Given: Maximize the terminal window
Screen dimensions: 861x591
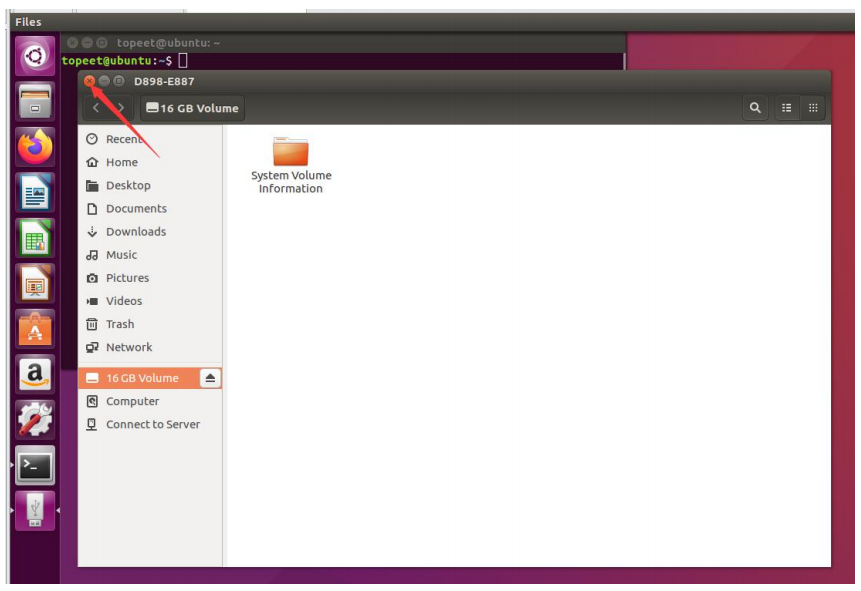Looking at the screenshot, I should click(102, 42).
